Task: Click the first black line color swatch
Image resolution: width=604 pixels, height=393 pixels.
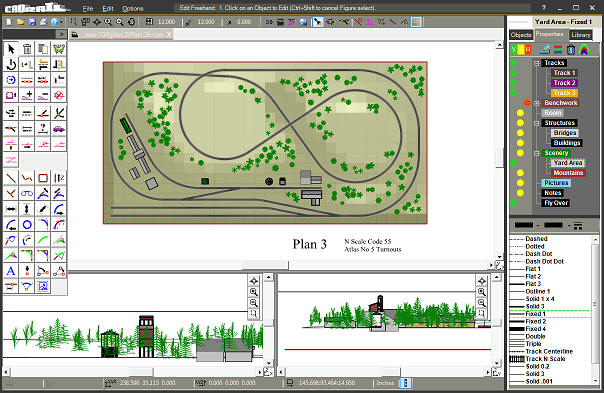Action: (x=524, y=225)
